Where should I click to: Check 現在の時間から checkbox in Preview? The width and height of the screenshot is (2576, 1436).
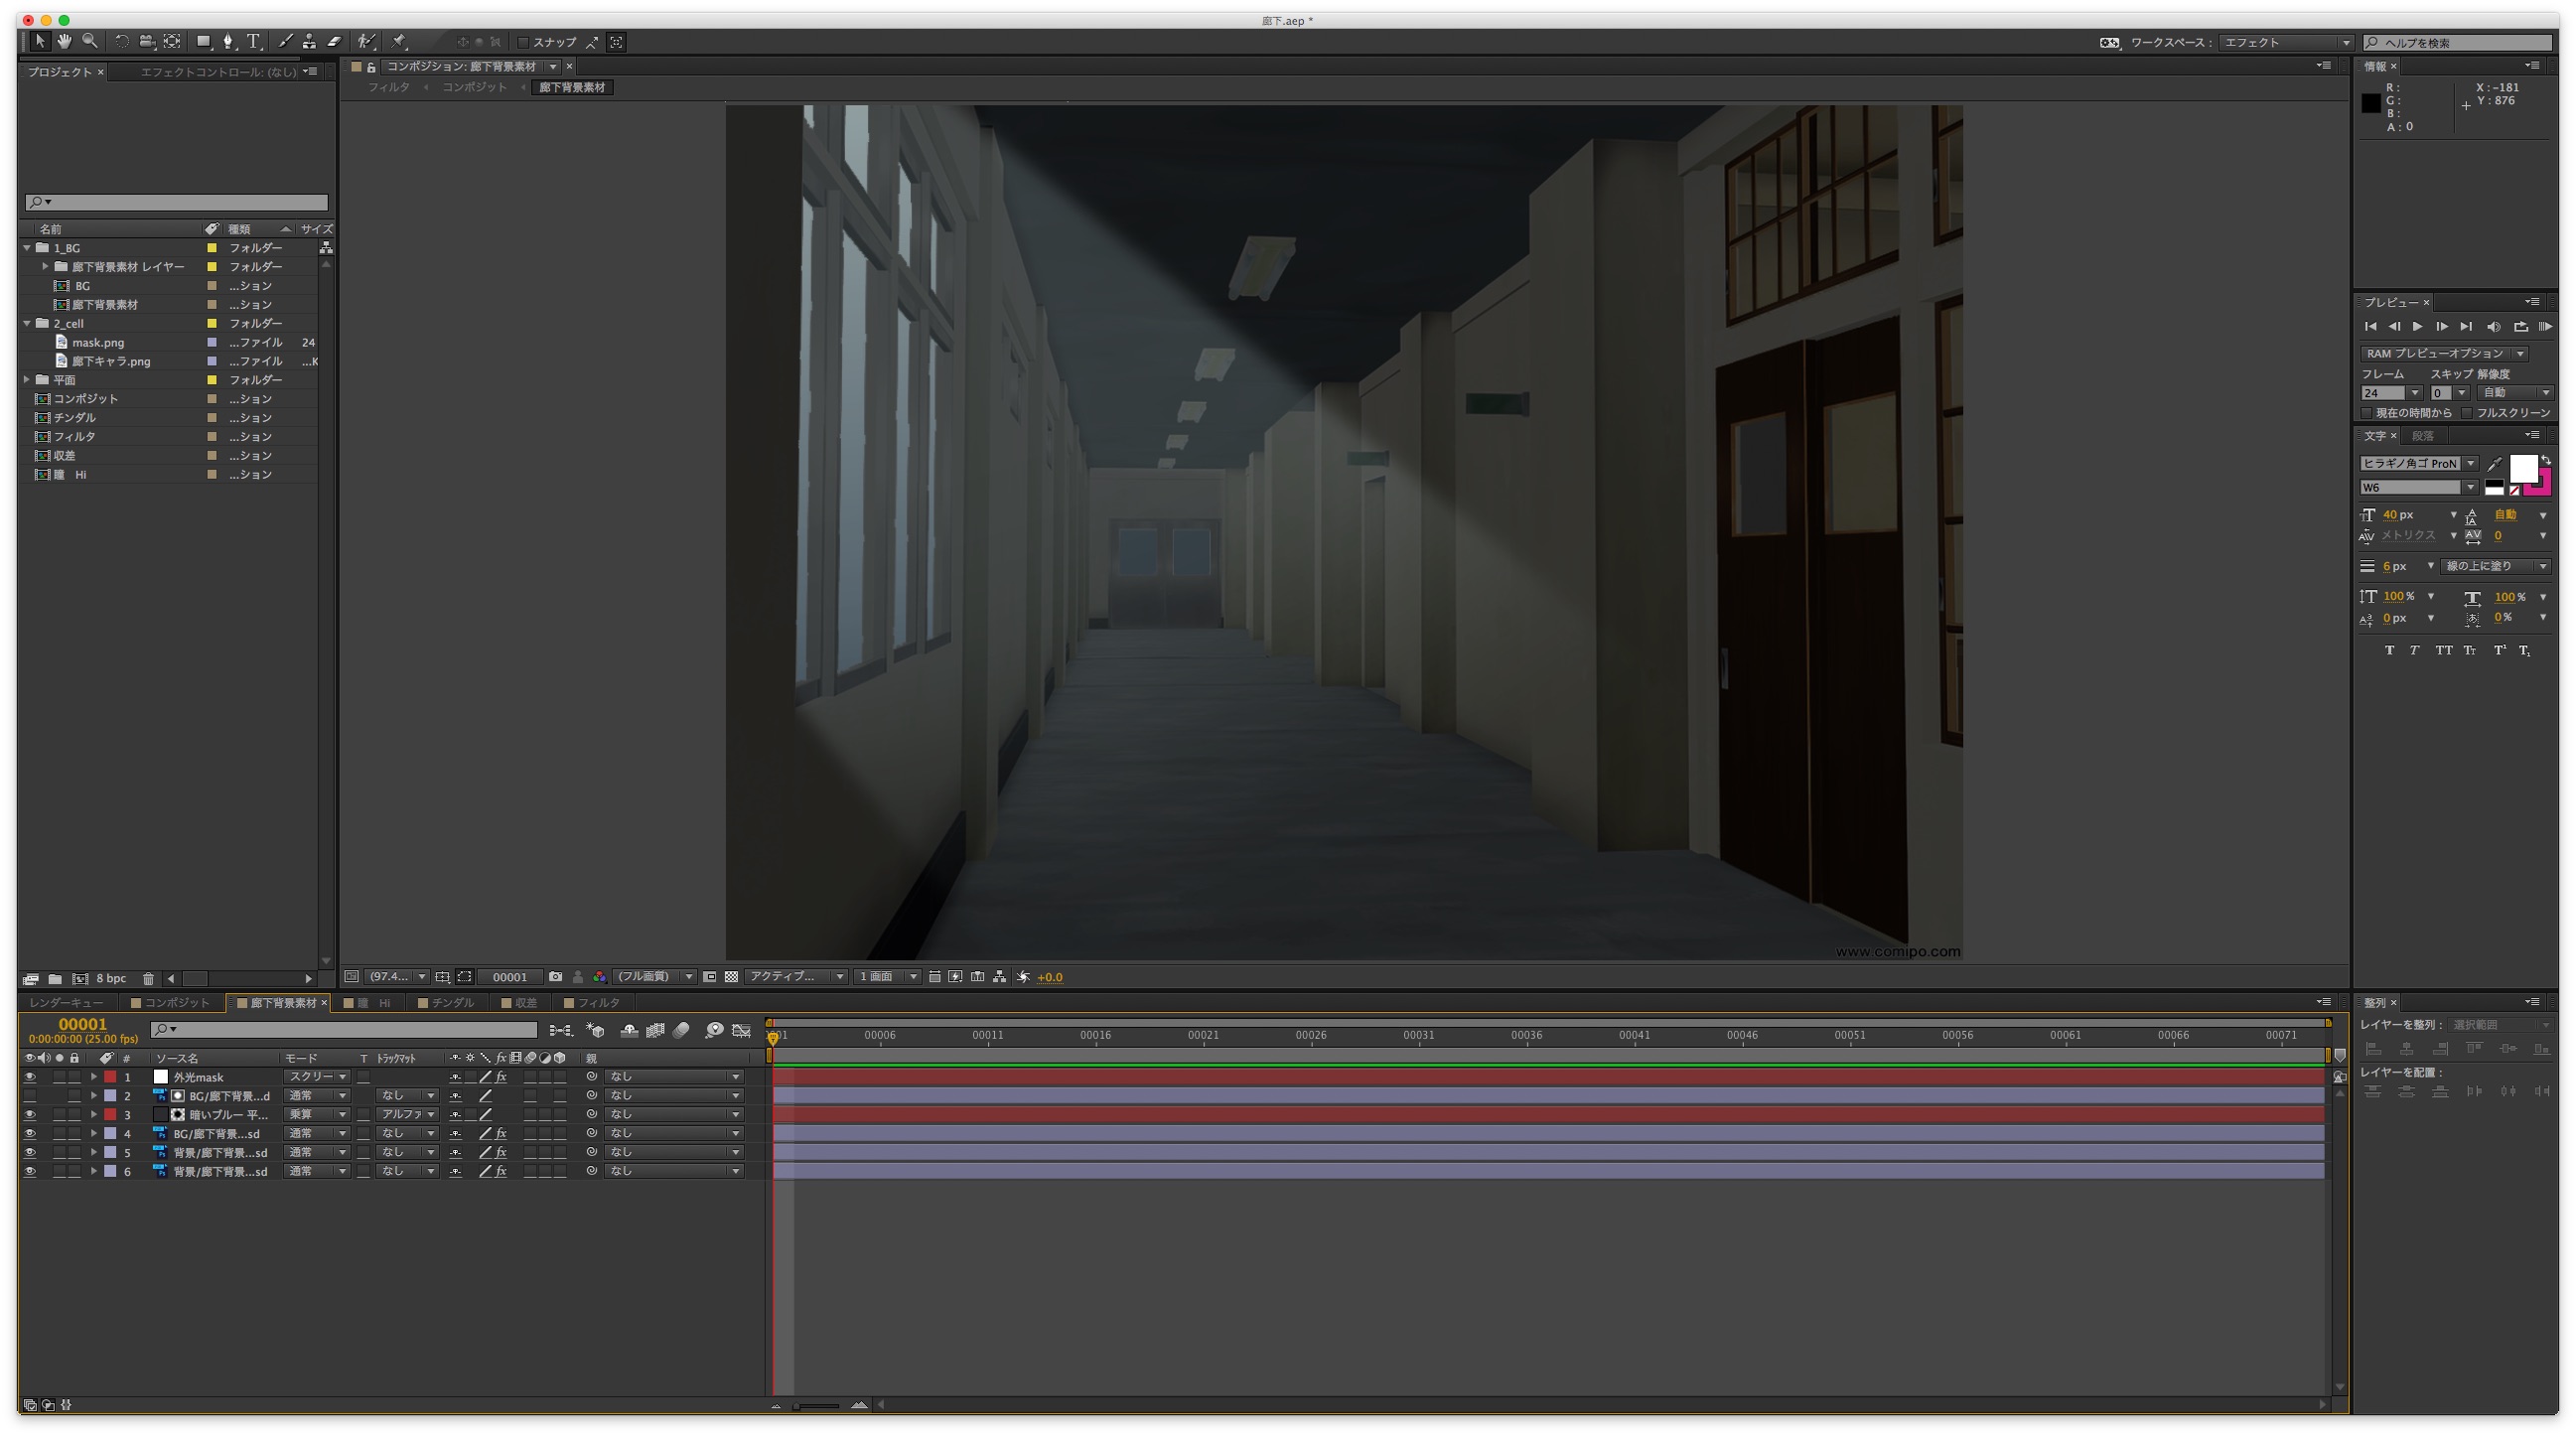tap(2367, 413)
